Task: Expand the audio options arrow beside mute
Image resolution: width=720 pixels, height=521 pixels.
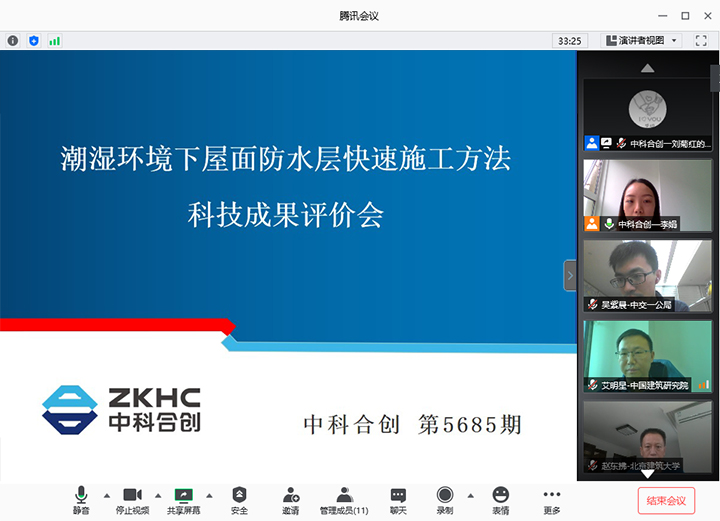Action: pos(106,495)
